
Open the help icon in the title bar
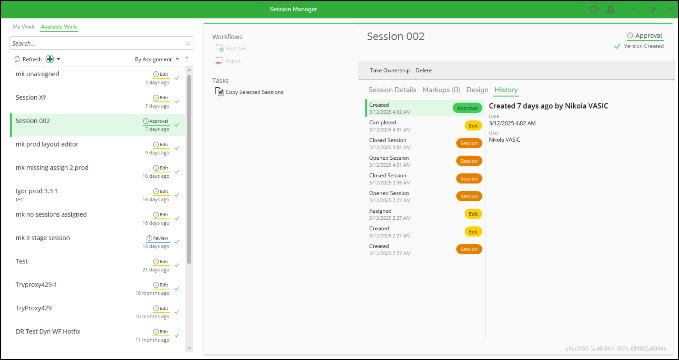[594, 9]
